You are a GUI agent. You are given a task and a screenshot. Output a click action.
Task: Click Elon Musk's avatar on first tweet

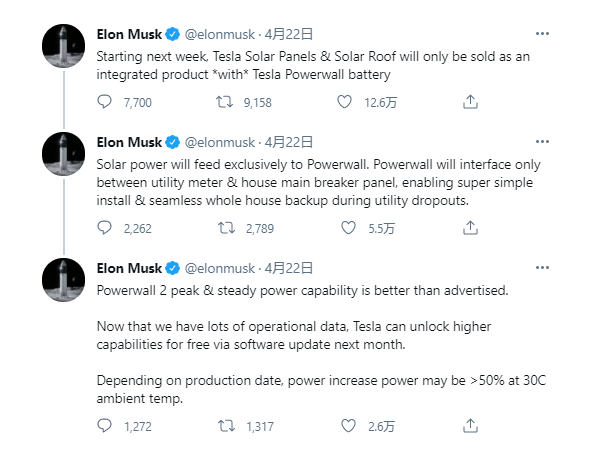coord(62,45)
